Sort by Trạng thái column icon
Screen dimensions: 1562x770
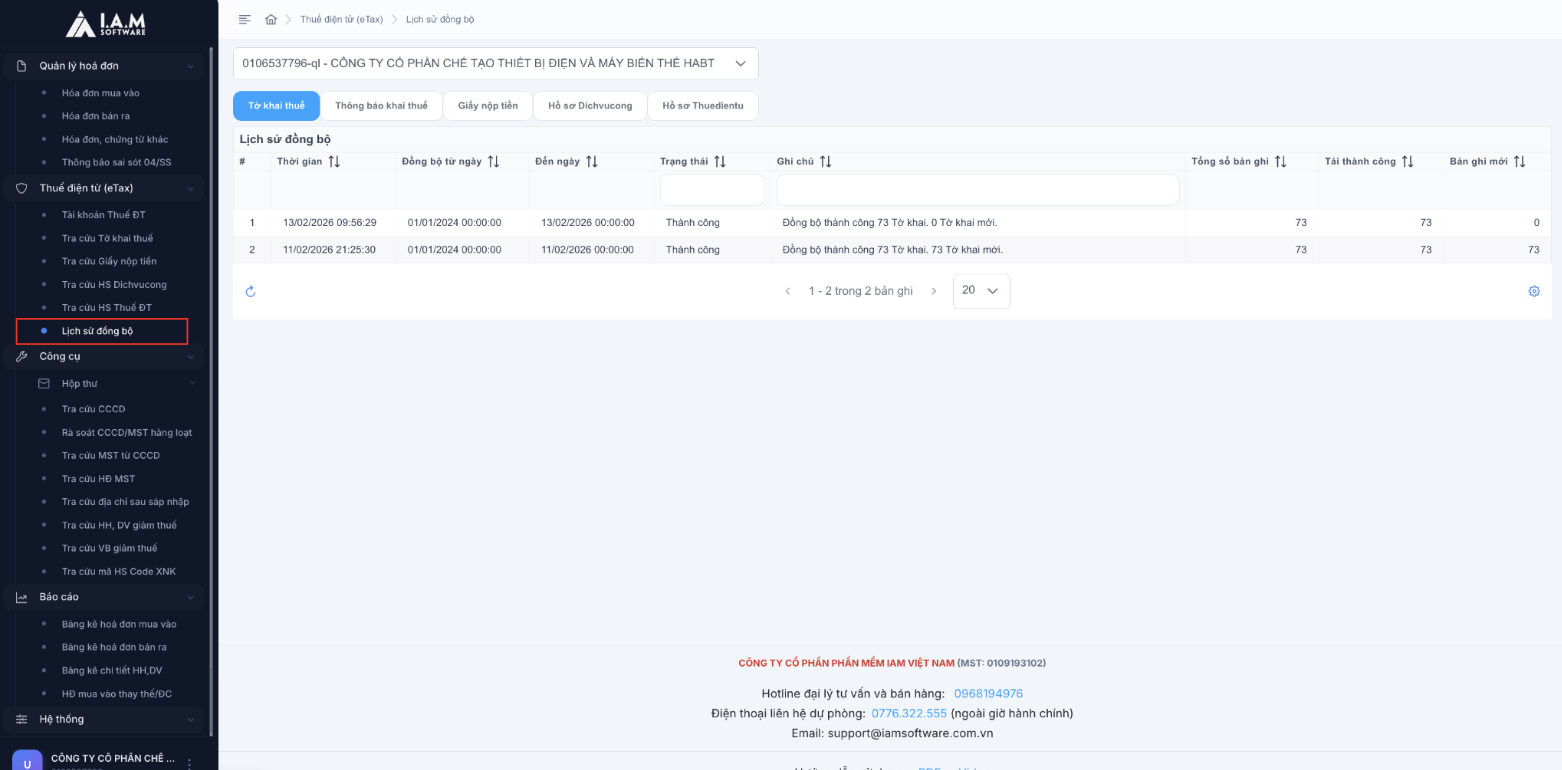coord(720,162)
